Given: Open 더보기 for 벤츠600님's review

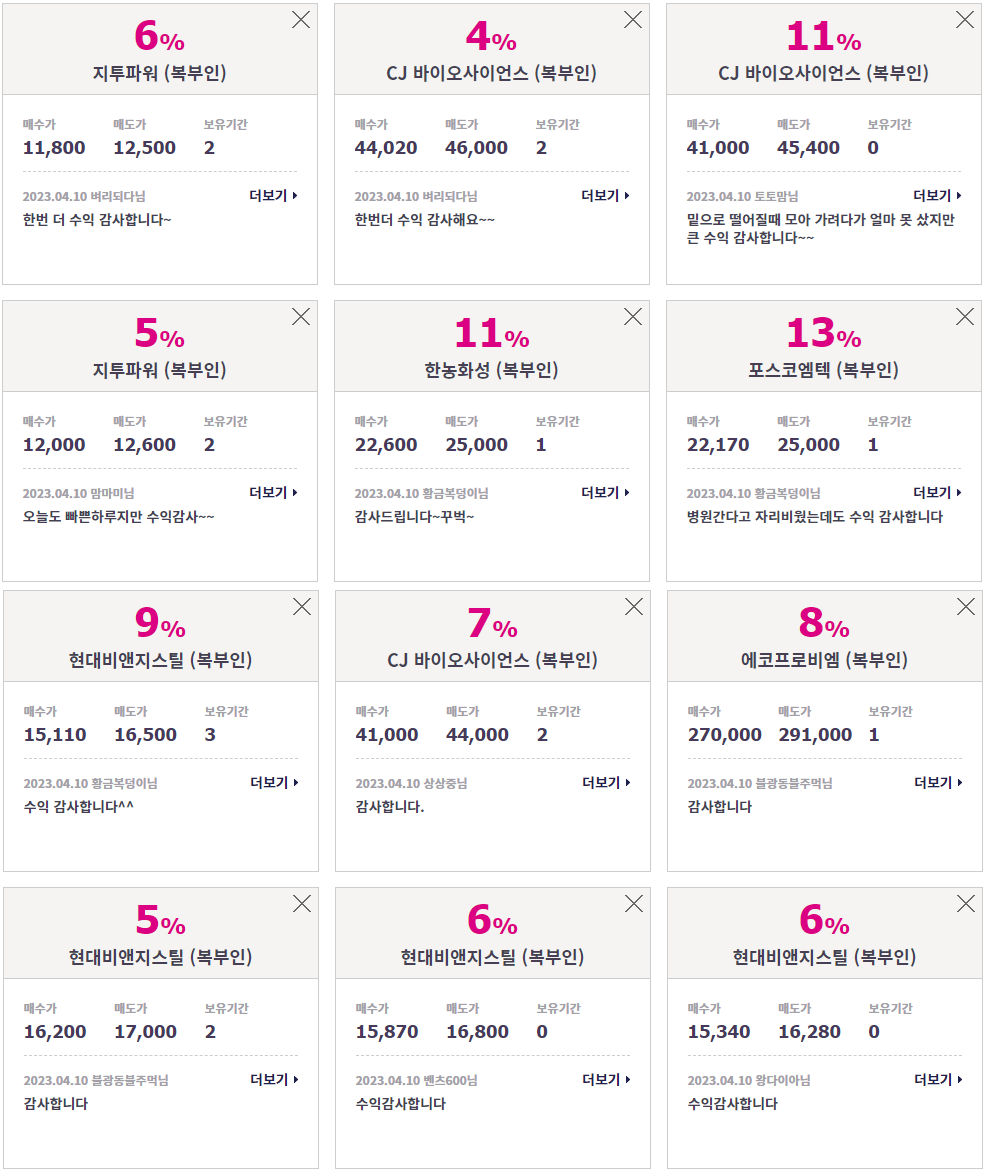Looking at the screenshot, I should (x=607, y=1080).
